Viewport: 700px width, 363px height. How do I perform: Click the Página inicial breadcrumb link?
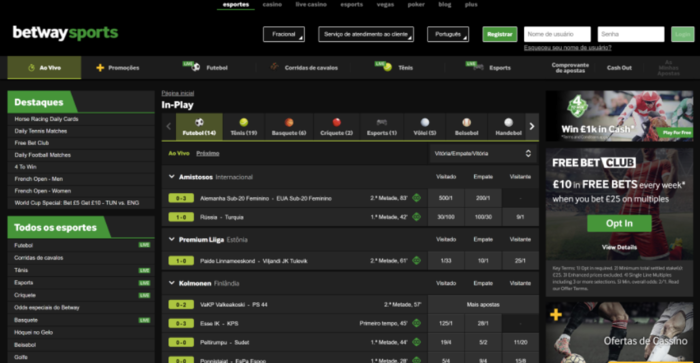[x=178, y=93]
